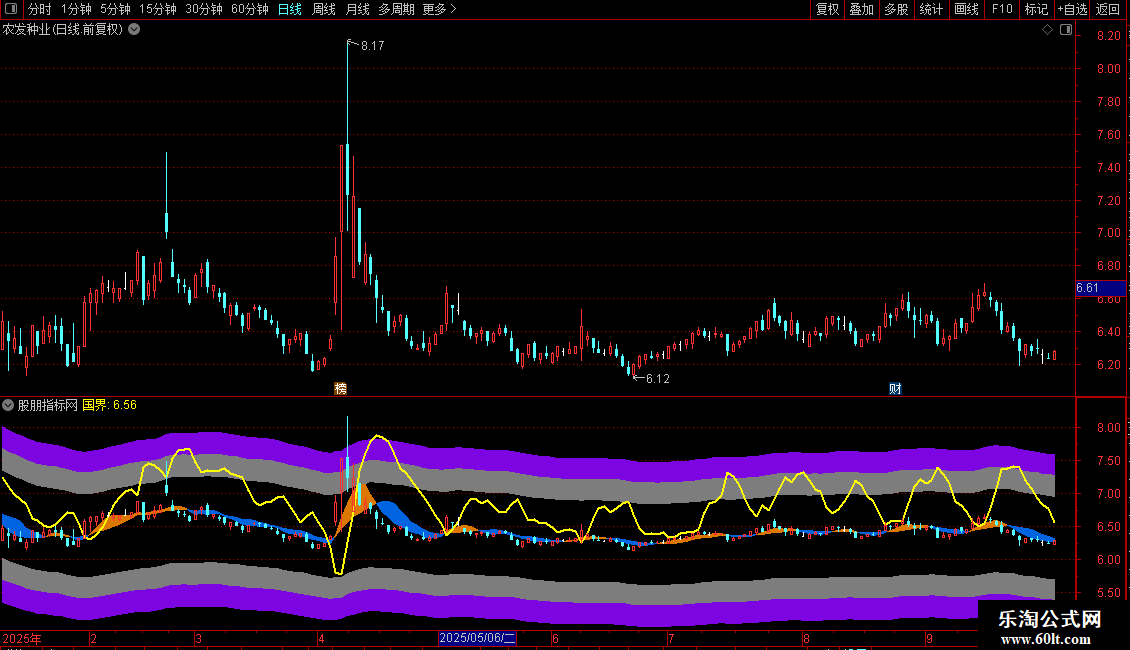Image resolution: width=1130 pixels, height=650 pixels.
Task: Click the 叠加 overlay button
Action: click(861, 9)
